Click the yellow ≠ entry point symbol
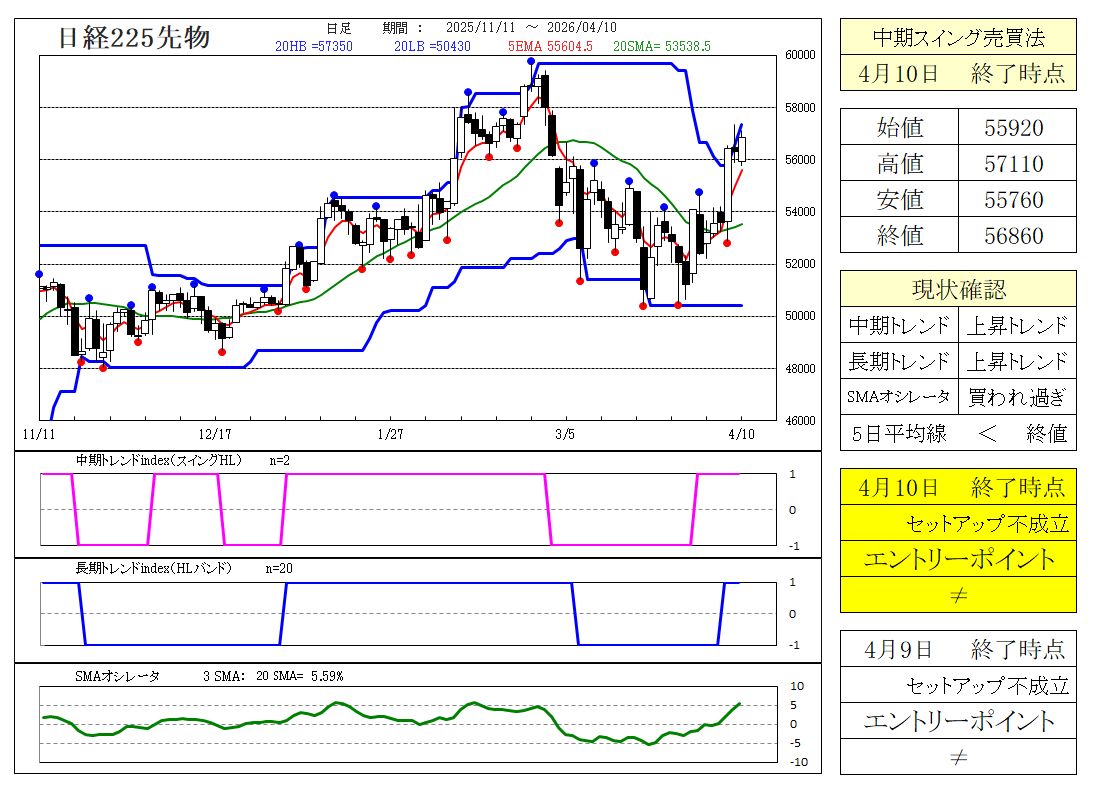 pyautogui.click(x=957, y=595)
